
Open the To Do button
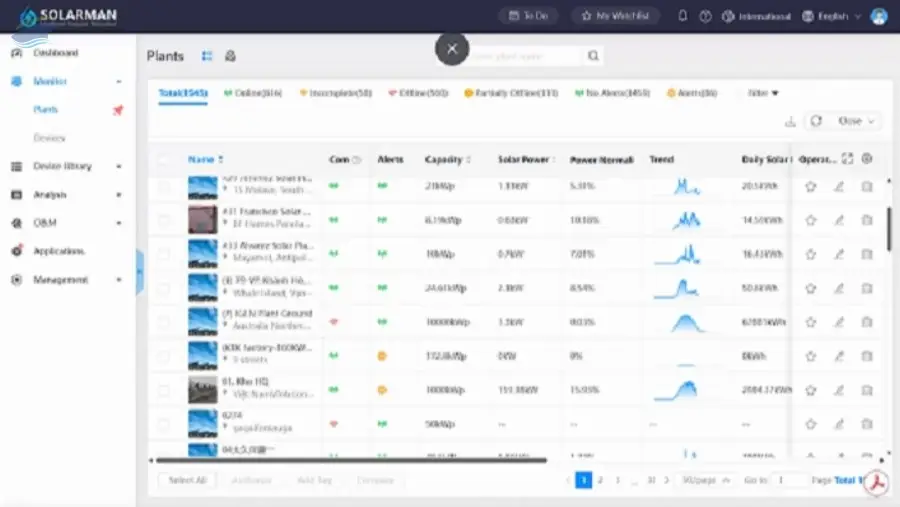(528, 16)
